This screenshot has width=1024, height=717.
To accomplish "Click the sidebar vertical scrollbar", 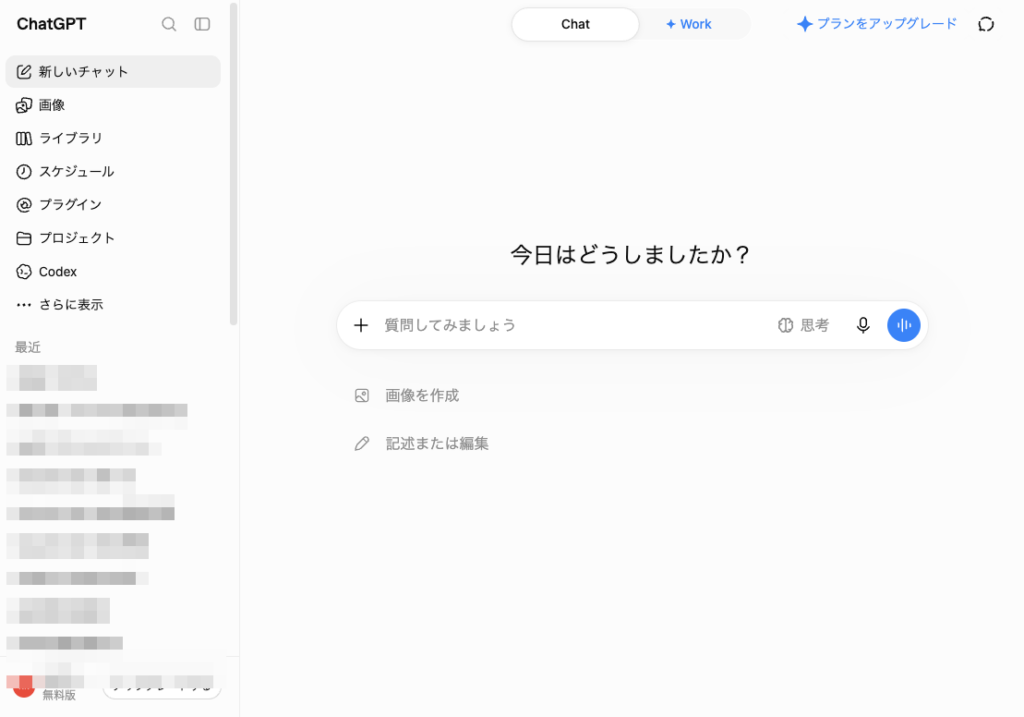I will click(233, 163).
